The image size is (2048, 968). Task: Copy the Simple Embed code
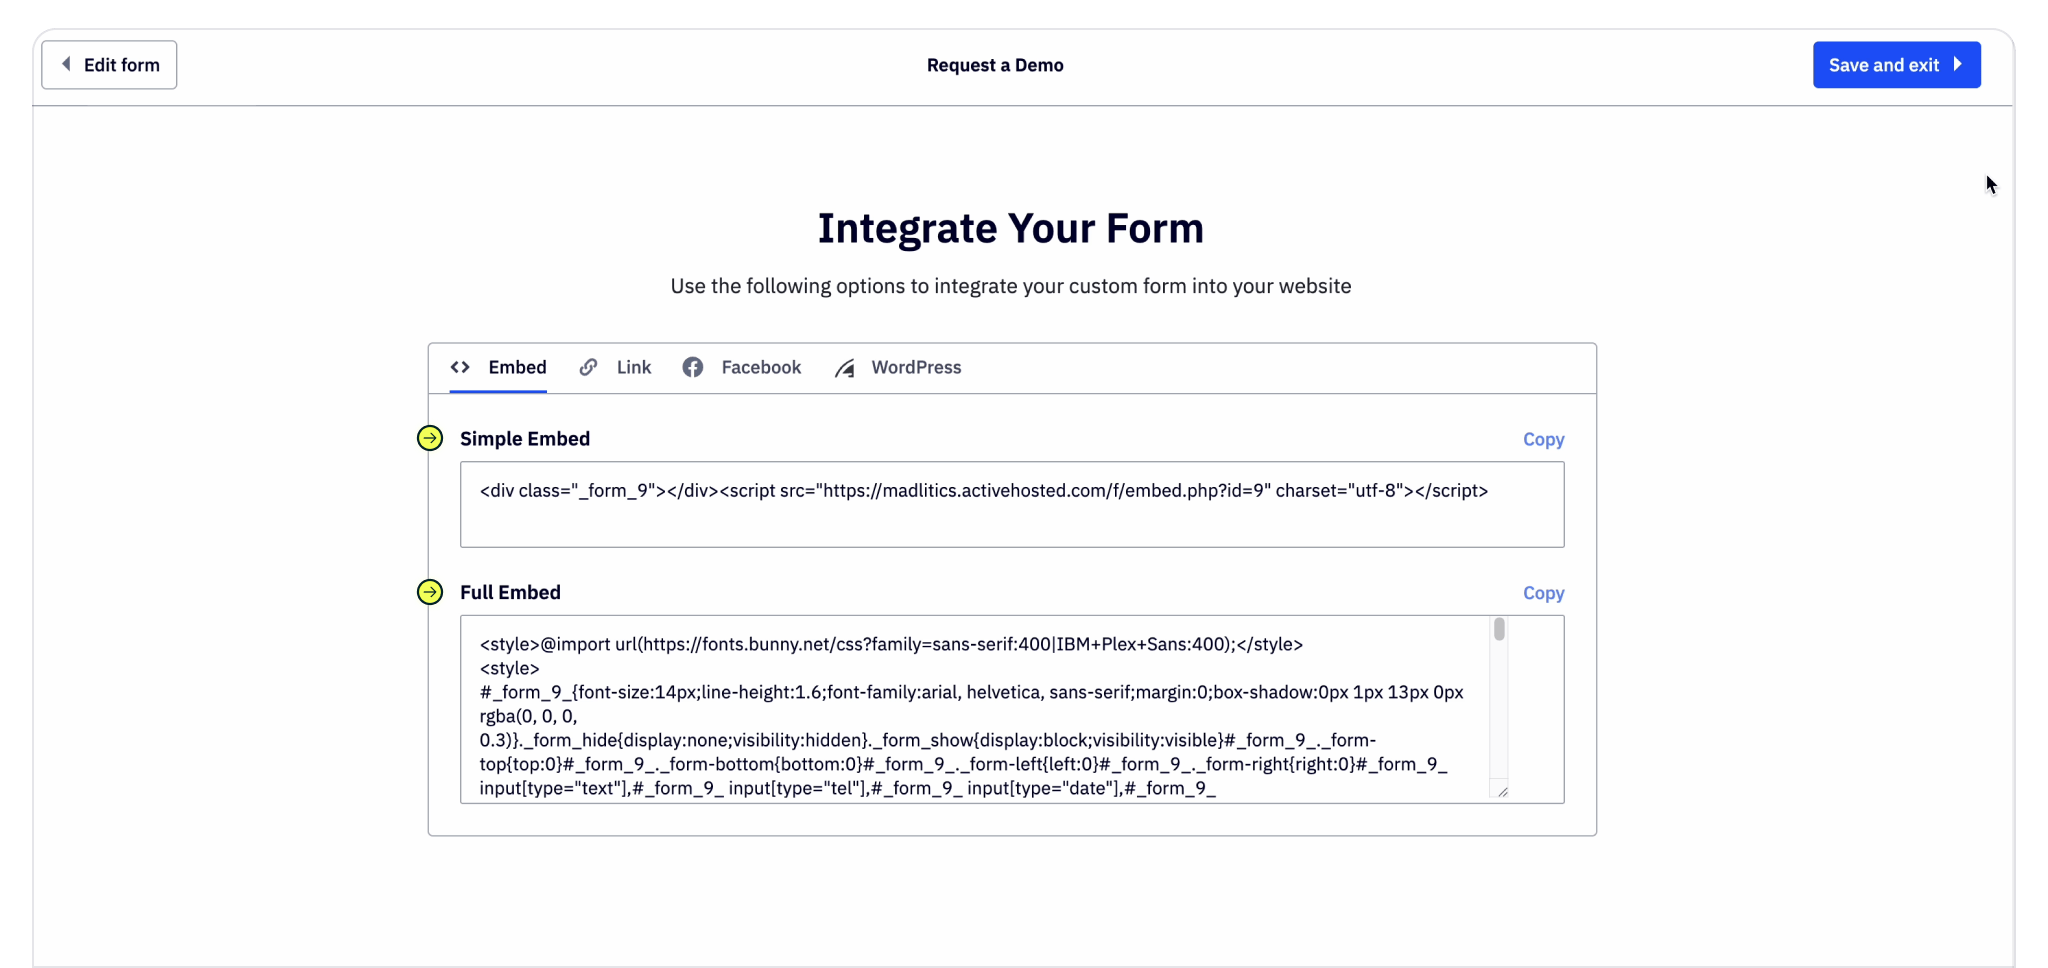[1543, 439]
